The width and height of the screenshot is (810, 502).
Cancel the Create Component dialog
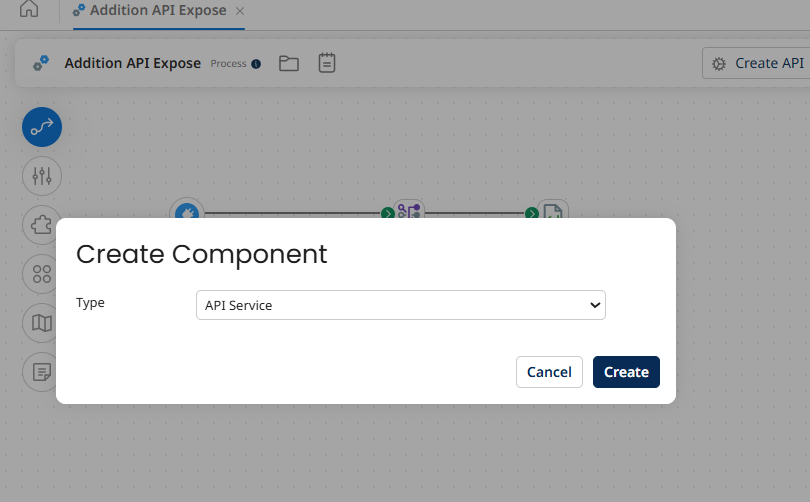(549, 372)
